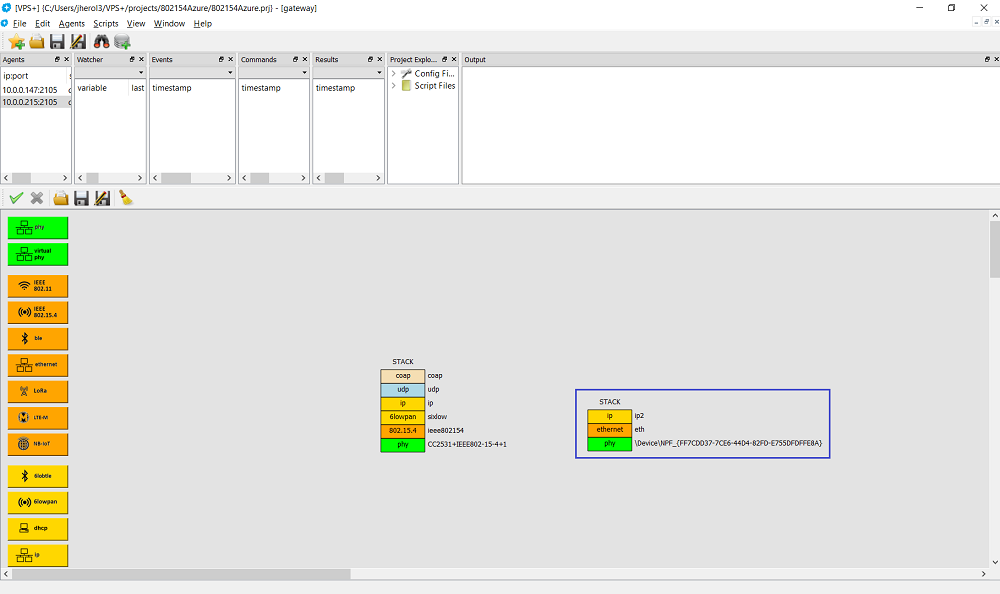Click the new project star icon

16,41
